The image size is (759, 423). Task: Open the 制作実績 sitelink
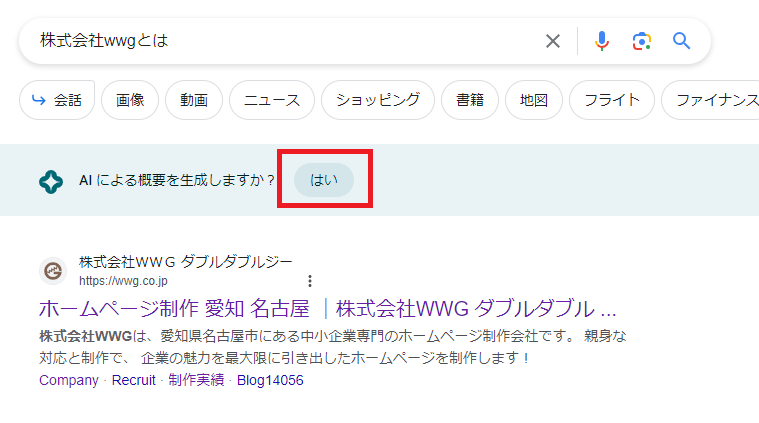pos(196,381)
